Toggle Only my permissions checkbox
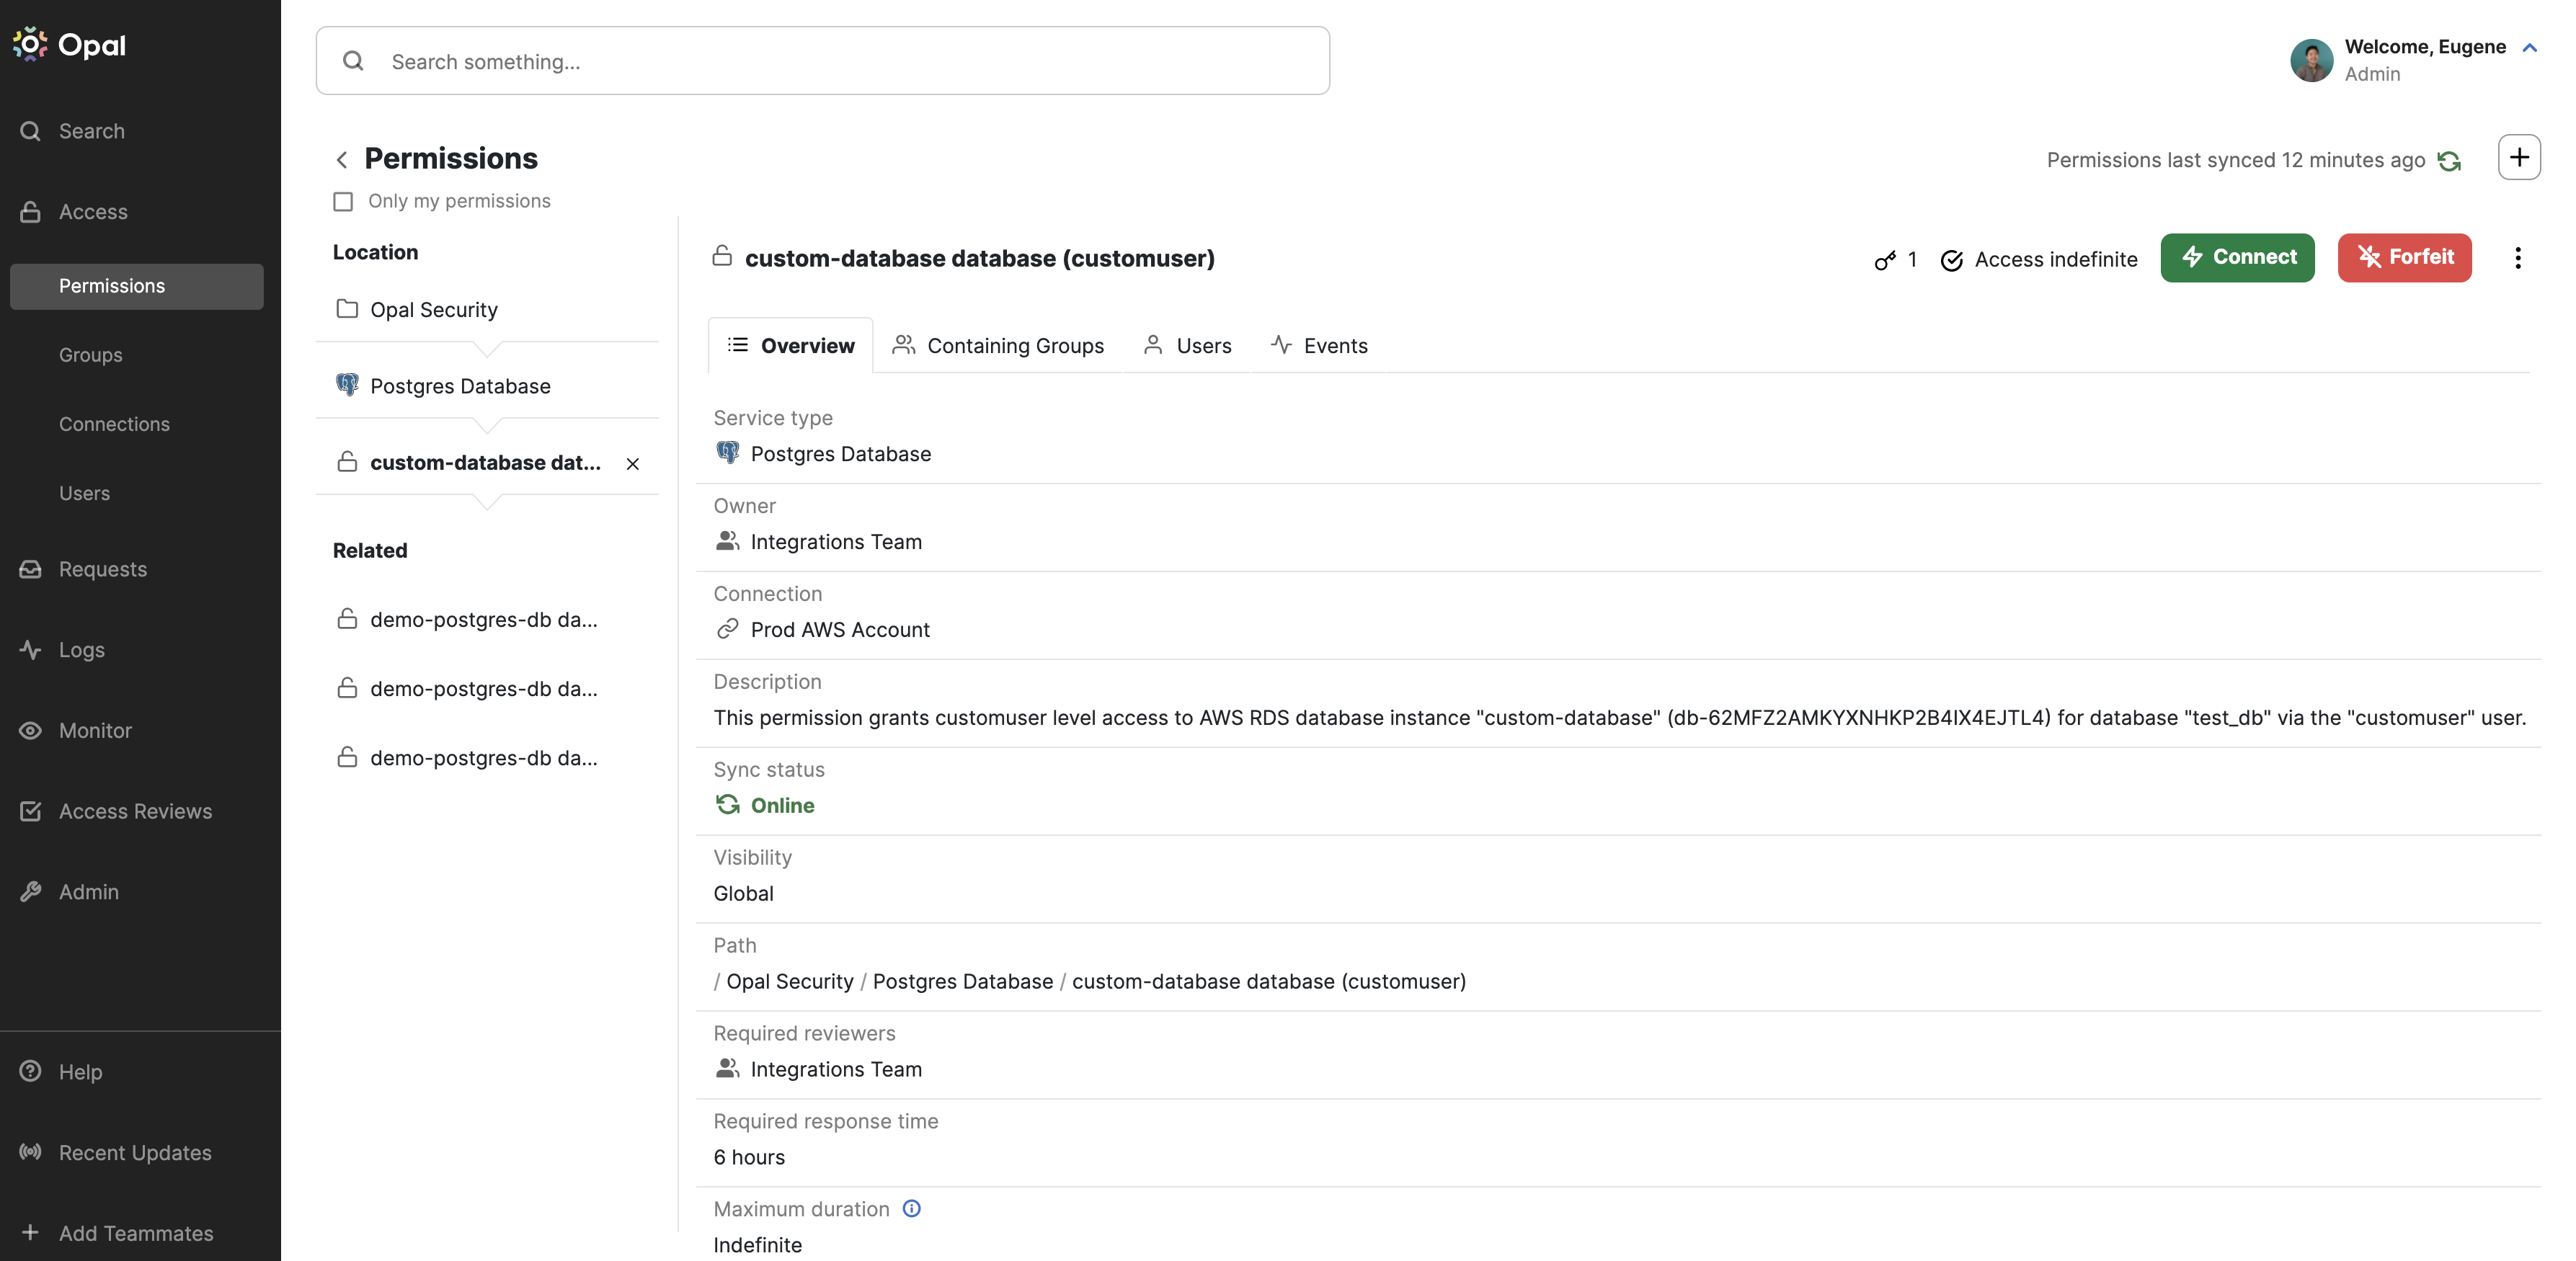Image resolution: width=2576 pixels, height=1261 pixels. tap(343, 202)
